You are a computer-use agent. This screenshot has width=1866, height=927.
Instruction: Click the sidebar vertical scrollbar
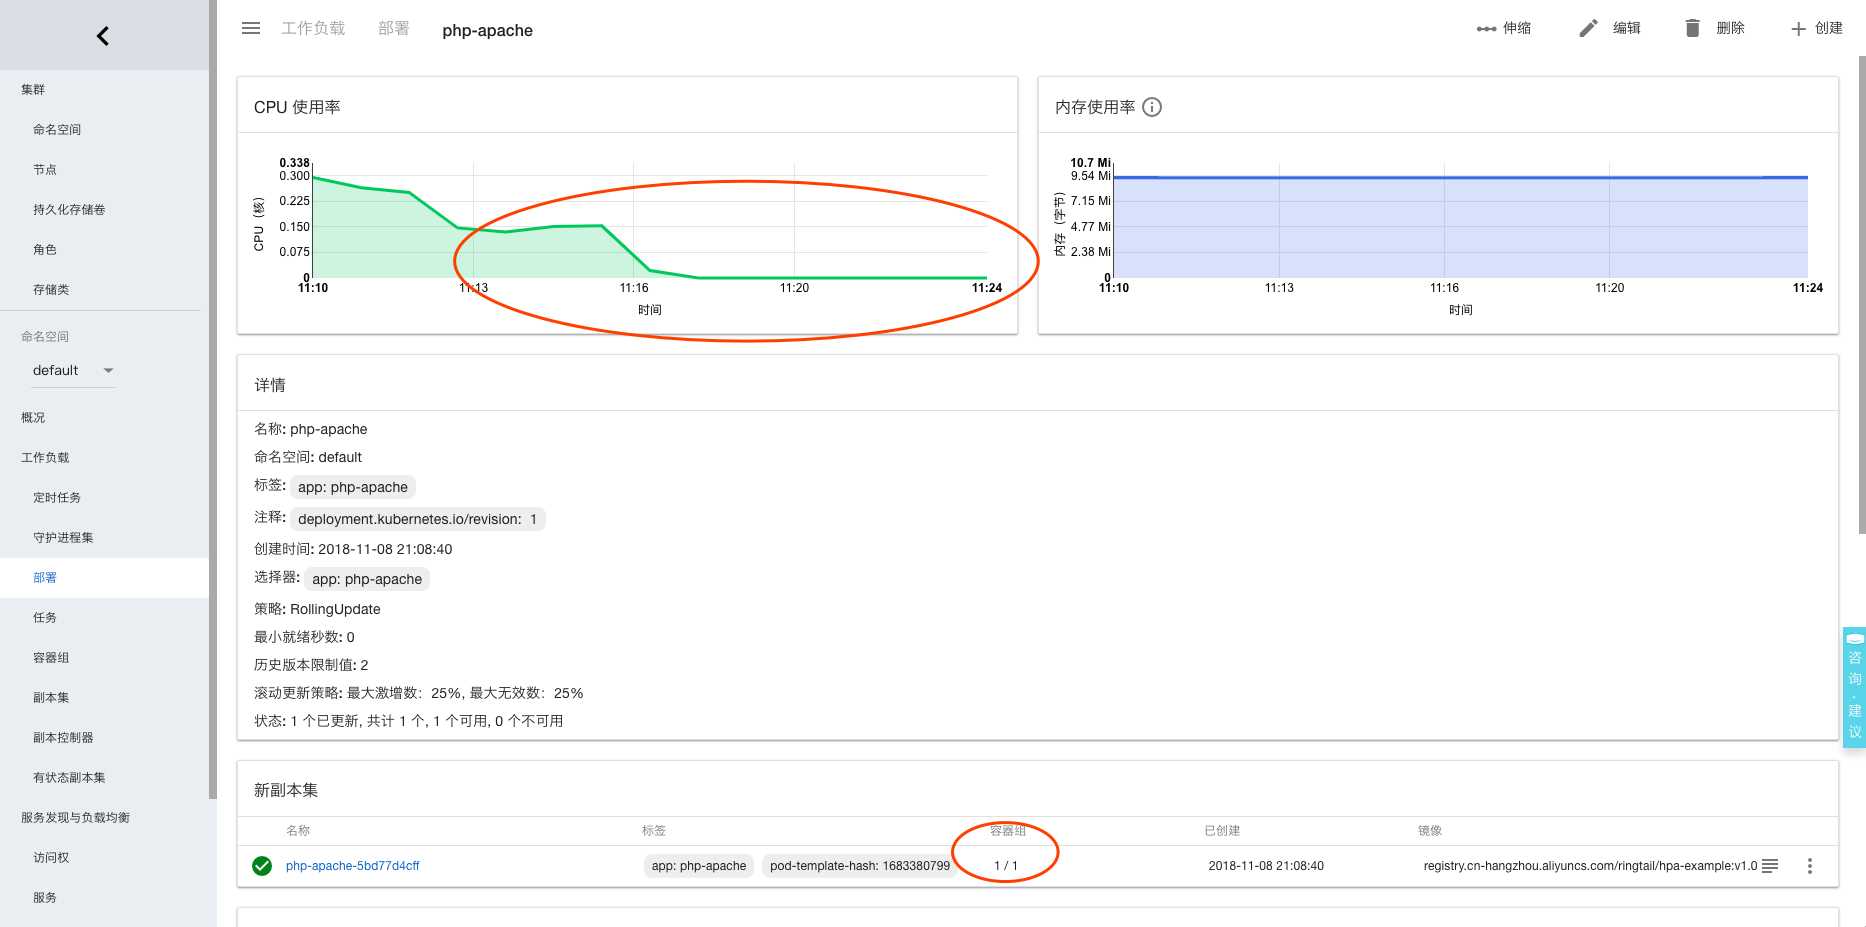pos(212,400)
